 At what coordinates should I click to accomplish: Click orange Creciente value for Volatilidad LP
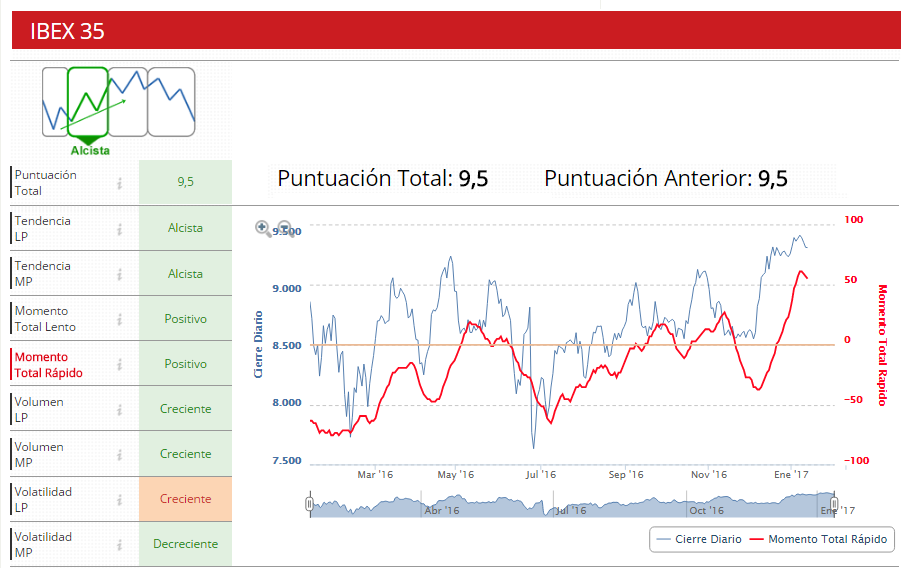(185, 499)
